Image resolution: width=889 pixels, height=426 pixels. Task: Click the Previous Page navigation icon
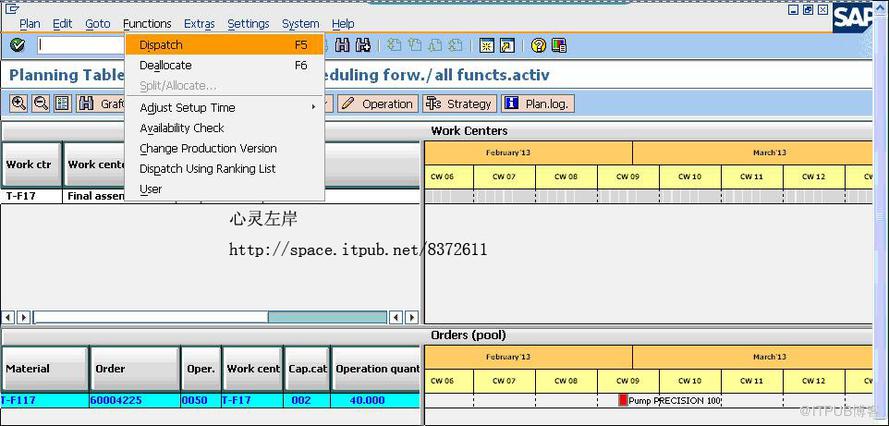point(415,45)
